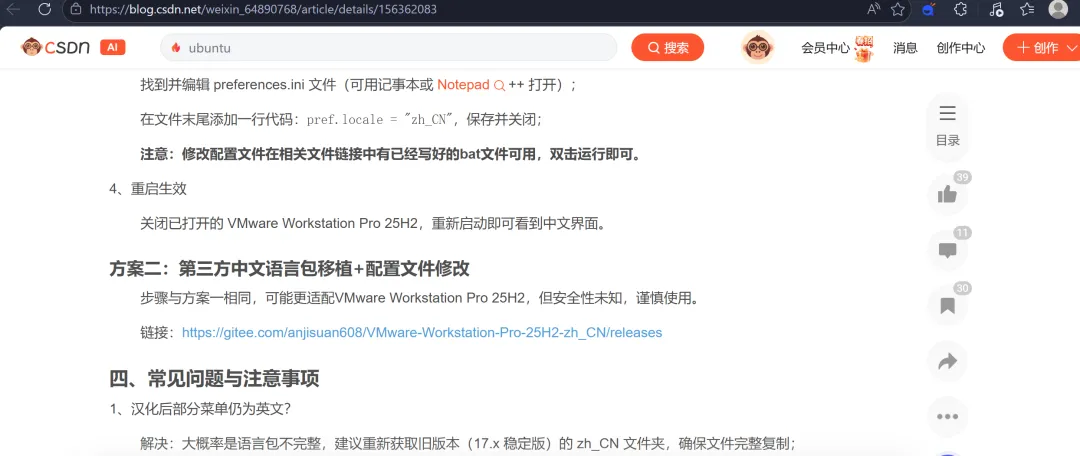Open comments via speech bubble icon
The height and width of the screenshot is (456, 1080).
pos(948,250)
